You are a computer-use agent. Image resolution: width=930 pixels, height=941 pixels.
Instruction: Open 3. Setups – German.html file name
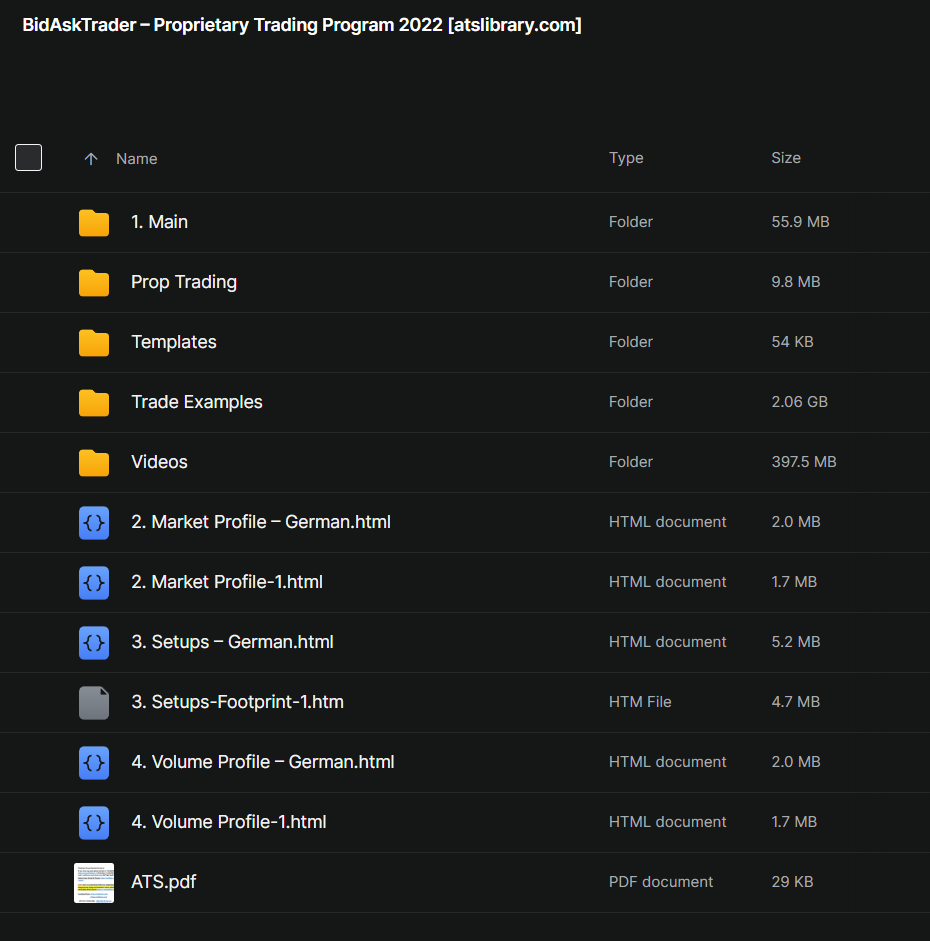coord(232,642)
